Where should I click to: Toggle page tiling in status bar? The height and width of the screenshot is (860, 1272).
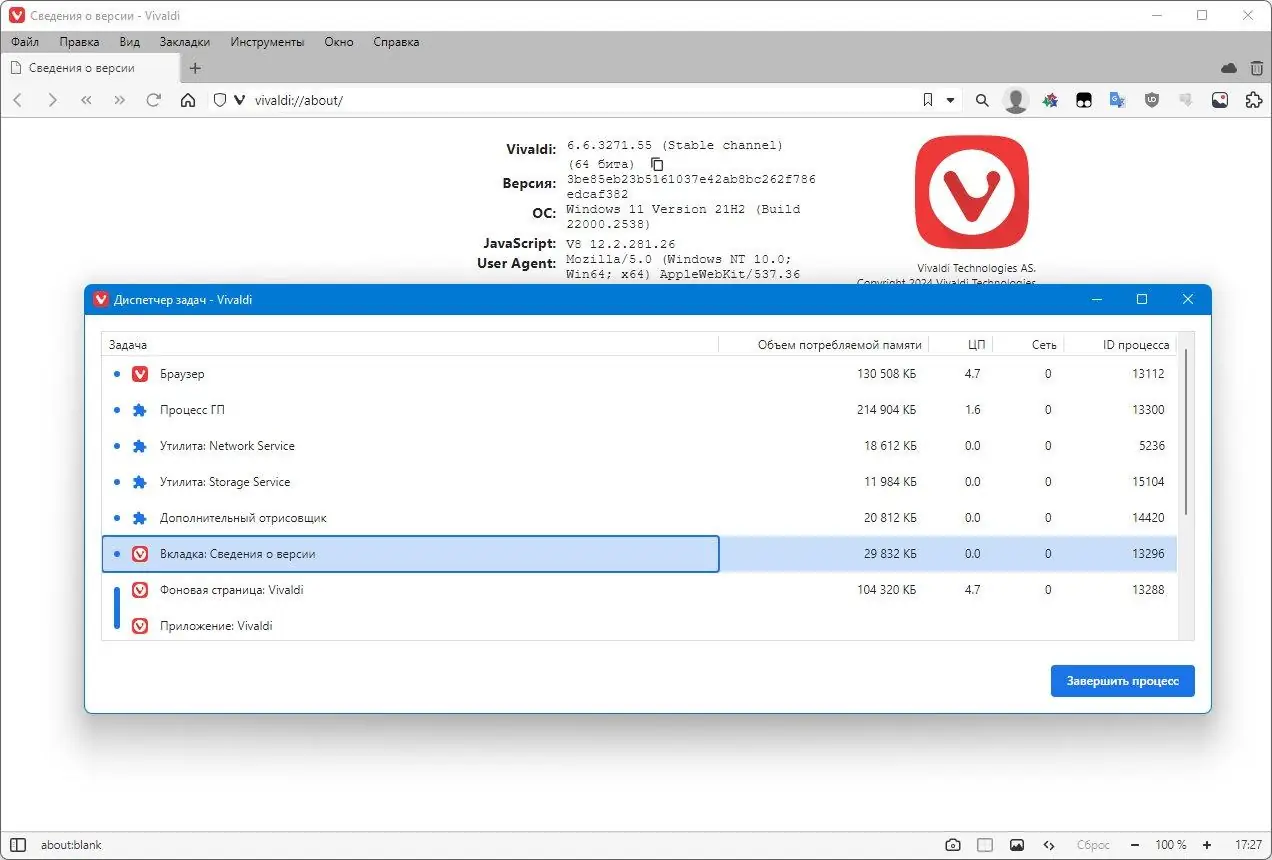tap(985, 845)
